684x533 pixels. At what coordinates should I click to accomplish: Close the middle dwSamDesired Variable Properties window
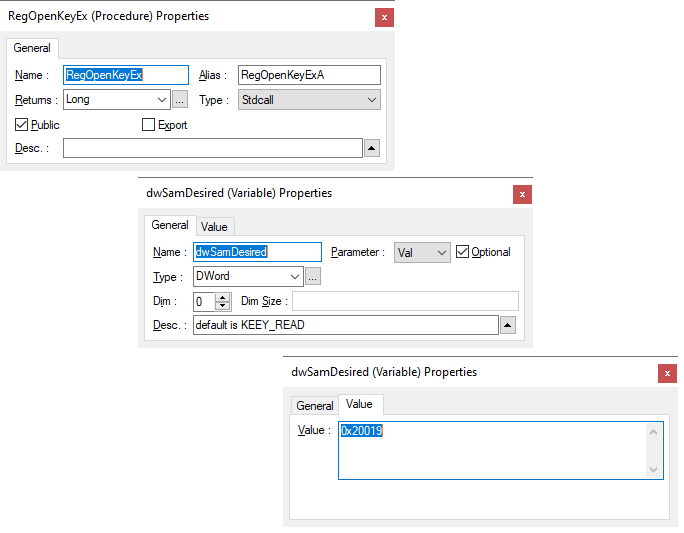pos(522,195)
